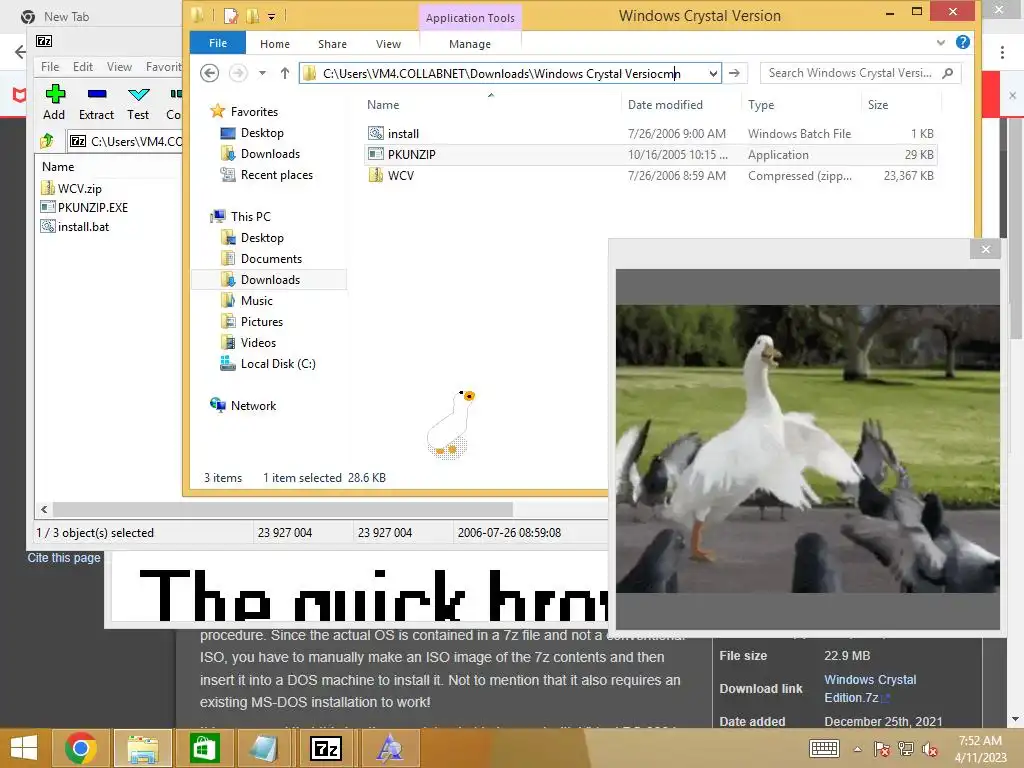Sort by Explorer Name column

(x=383, y=104)
